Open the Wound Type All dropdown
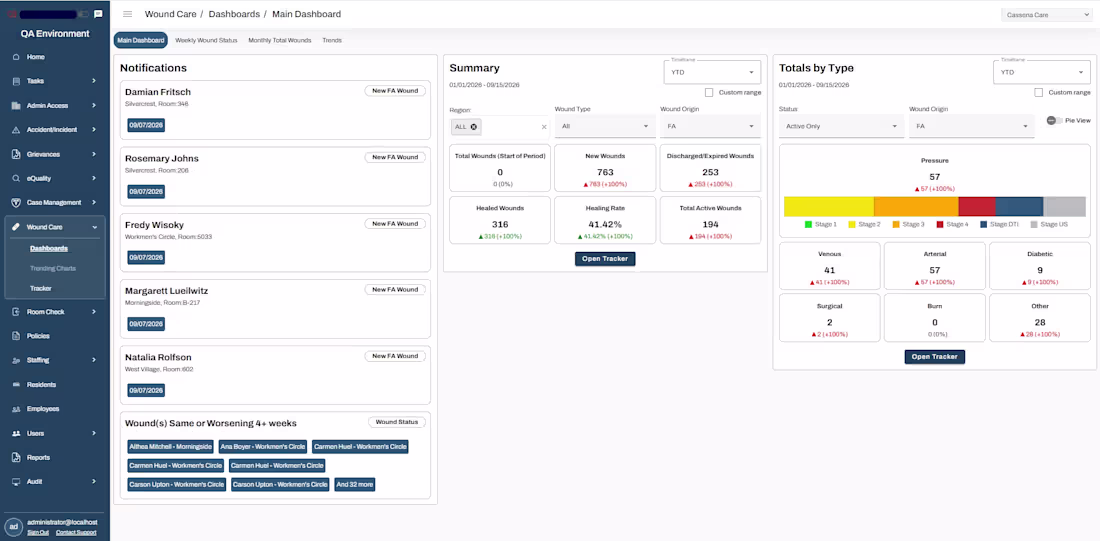 (x=605, y=126)
